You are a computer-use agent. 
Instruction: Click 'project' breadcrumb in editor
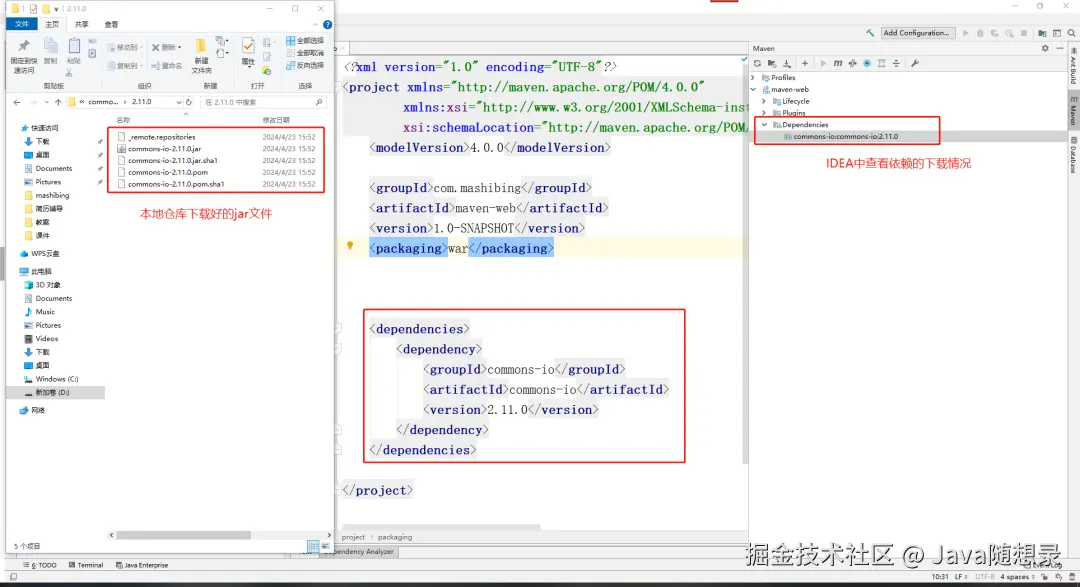pos(353,537)
